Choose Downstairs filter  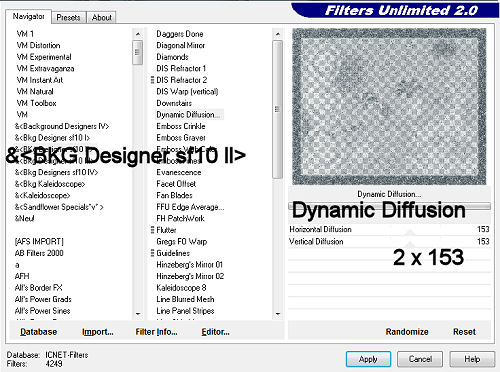pyautogui.click(x=174, y=103)
